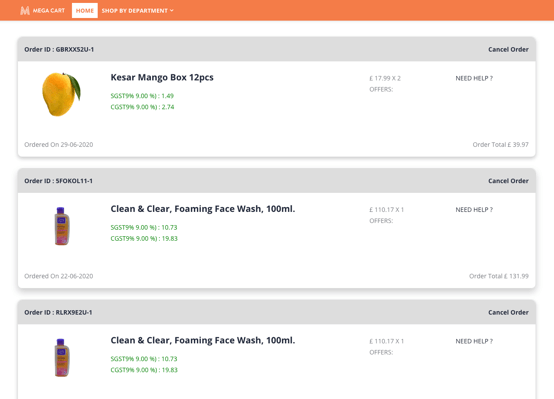Cancel order GBRXX52U-1
The height and width of the screenshot is (399, 554).
508,49
